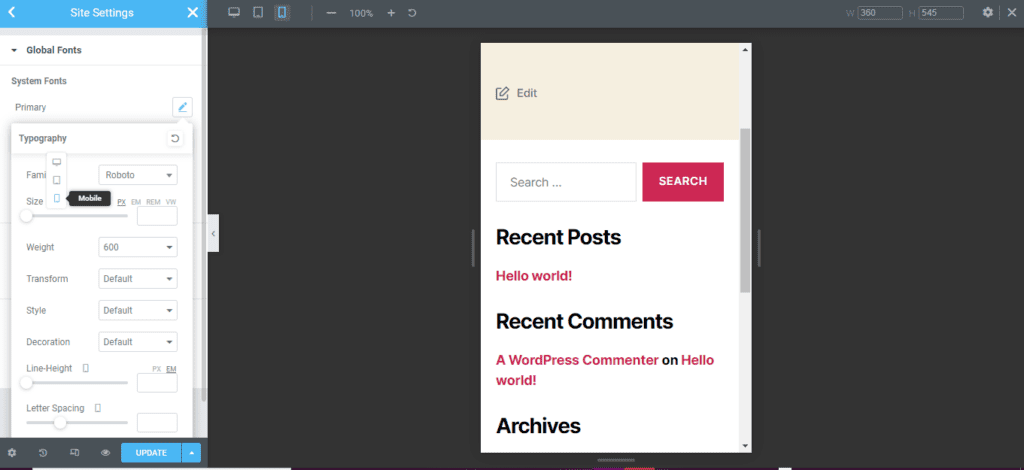1024x470 pixels.
Task: Close the Site Settings panel
Action: pos(193,13)
